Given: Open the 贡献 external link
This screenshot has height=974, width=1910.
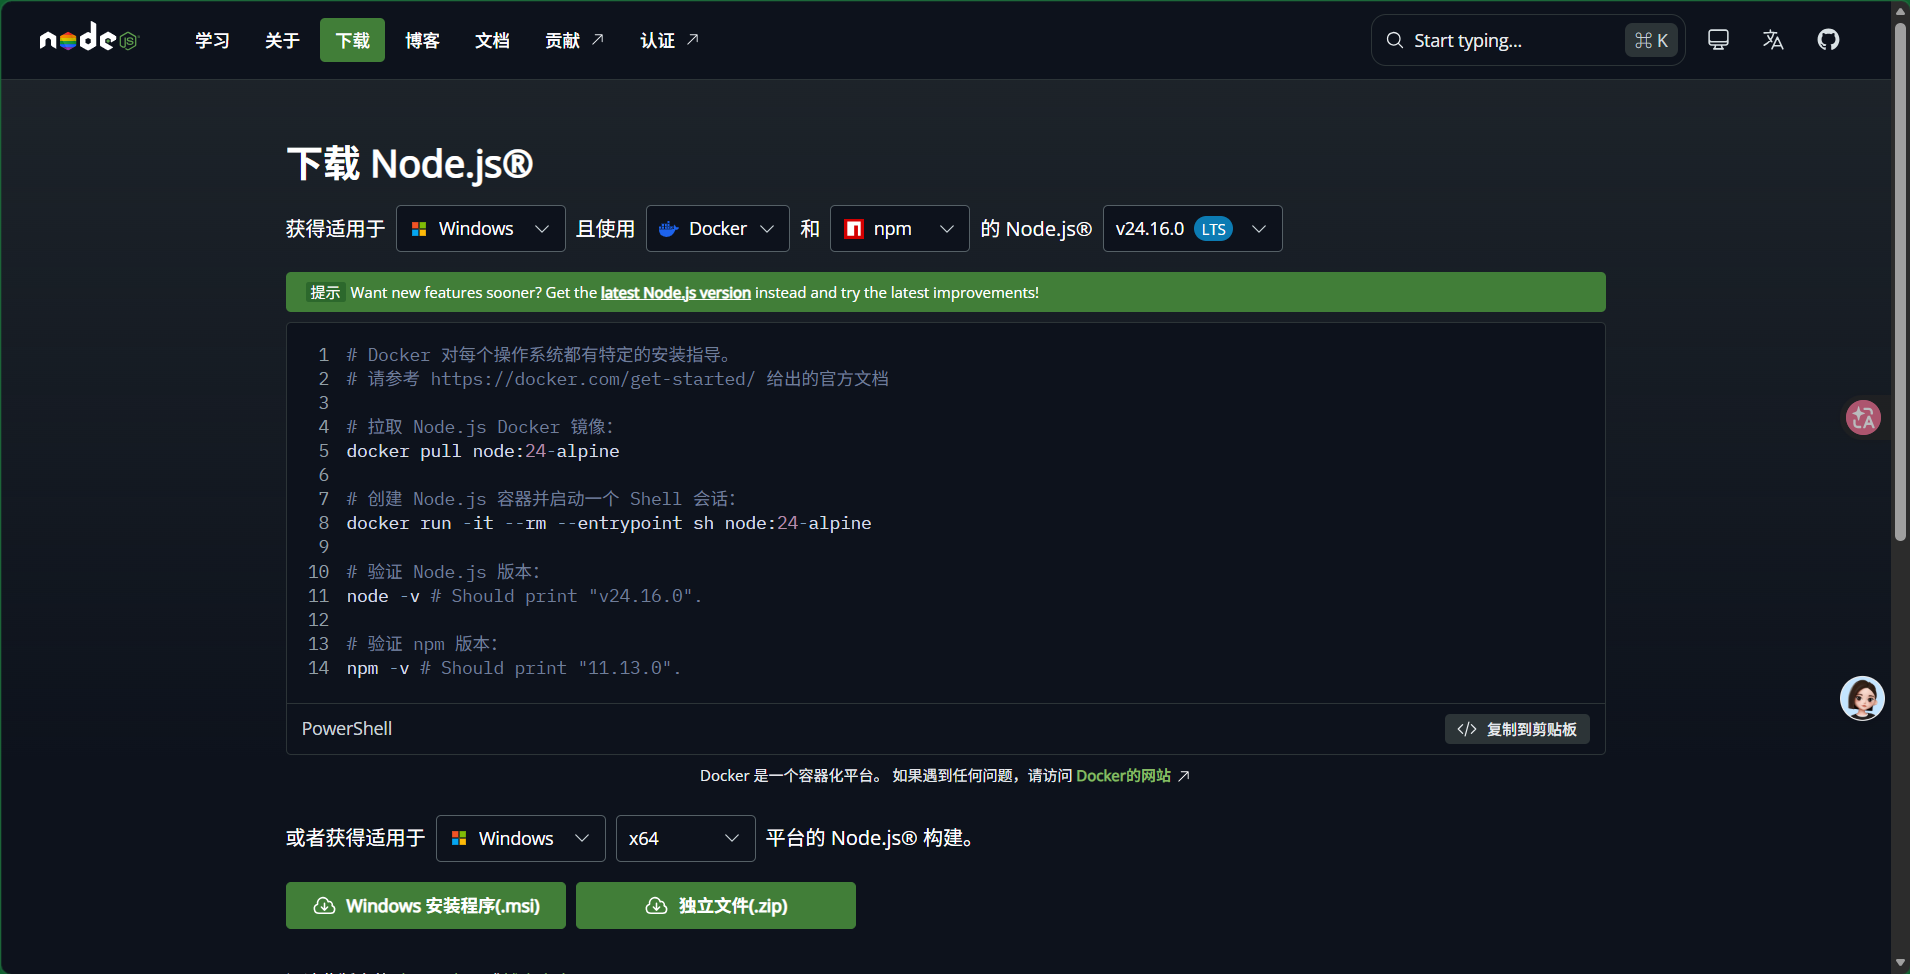Looking at the screenshot, I should tap(575, 40).
